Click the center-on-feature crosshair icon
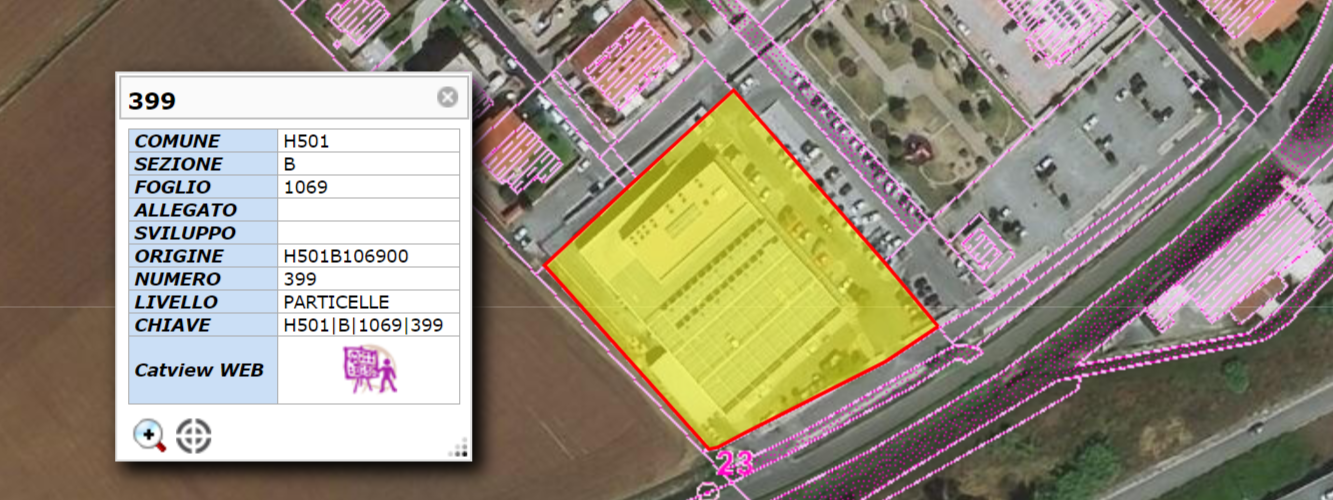Image resolution: width=1333 pixels, height=500 pixels. [194, 436]
